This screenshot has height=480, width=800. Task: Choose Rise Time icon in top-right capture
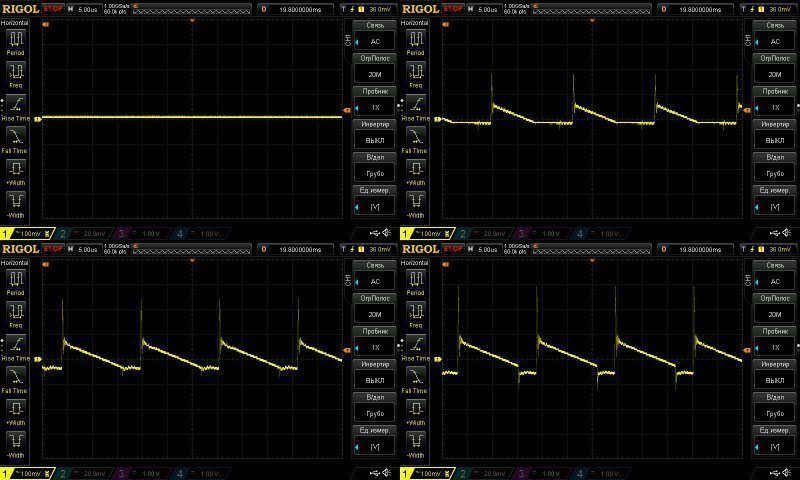click(416, 105)
